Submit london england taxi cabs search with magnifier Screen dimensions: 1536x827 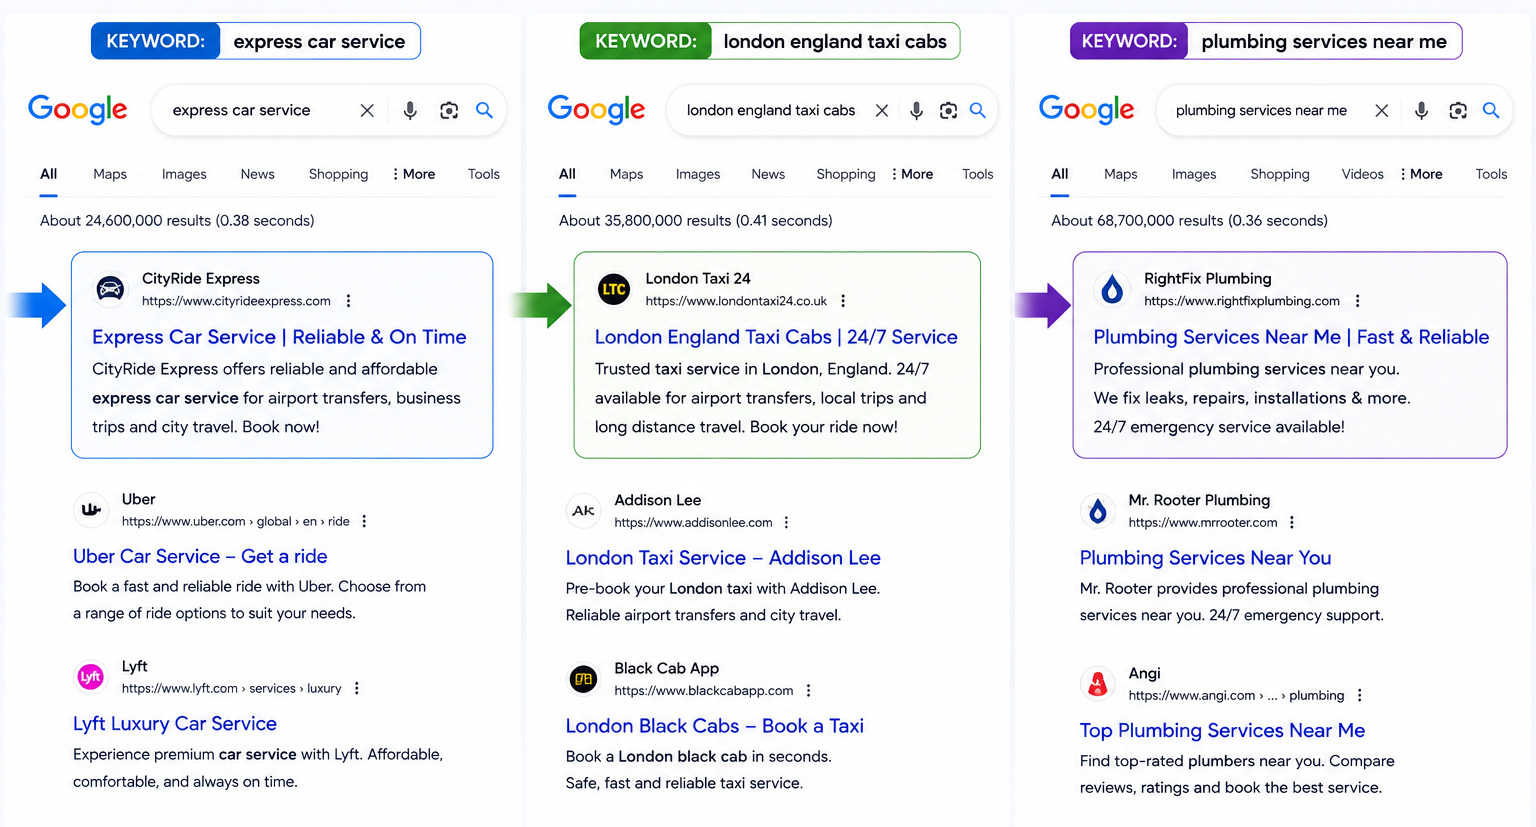(x=978, y=110)
